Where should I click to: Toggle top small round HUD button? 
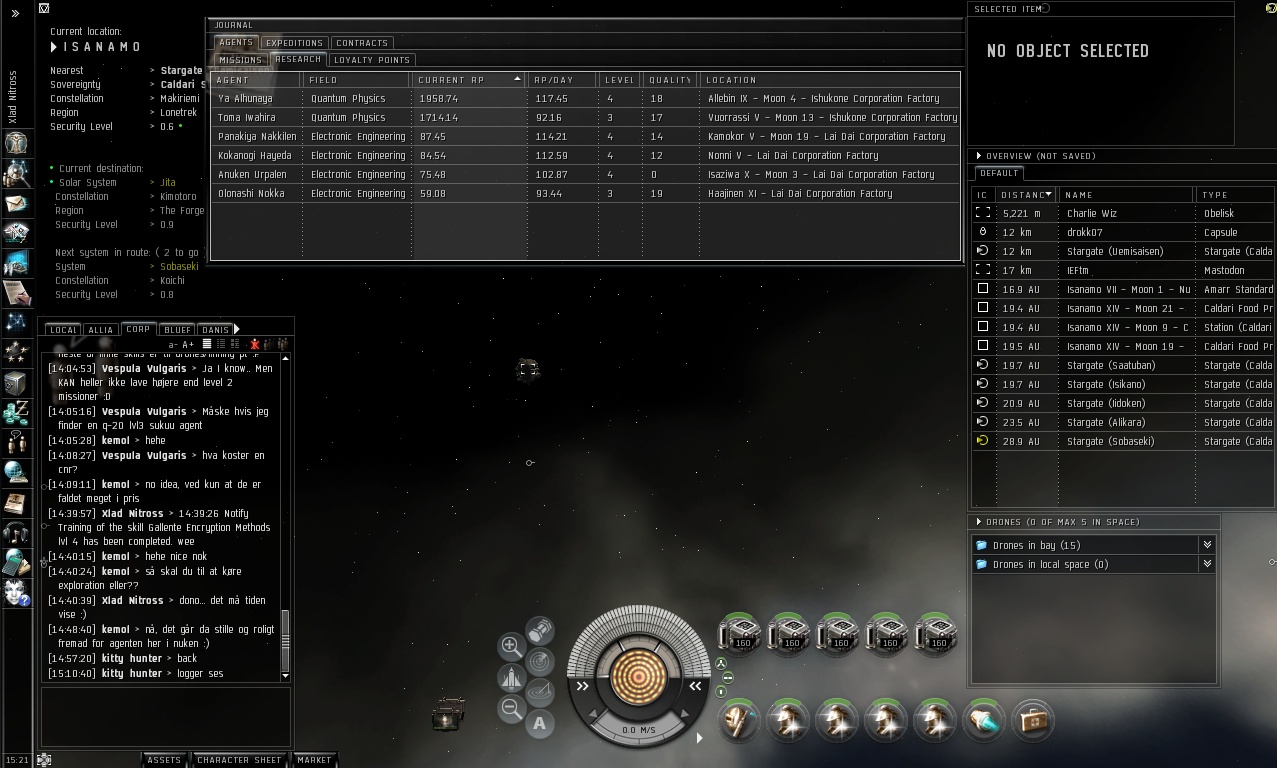720,663
